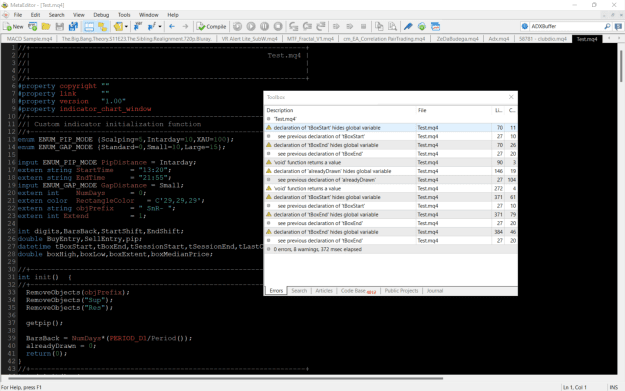This screenshot has width=625, height=391.
Task: Open a file with the yellow folder icon
Action: coord(46,27)
